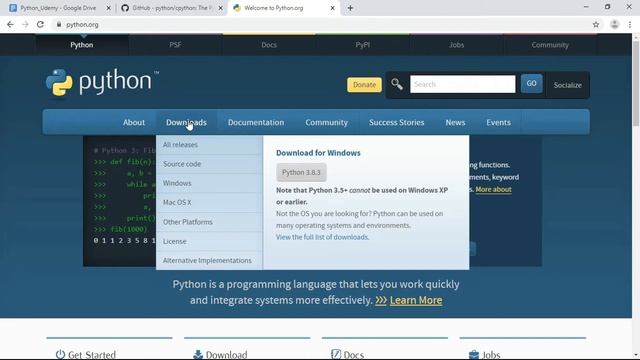This screenshot has height=360, width=640.
Task: Open the About navigation menu
Action: coord(134,122)
